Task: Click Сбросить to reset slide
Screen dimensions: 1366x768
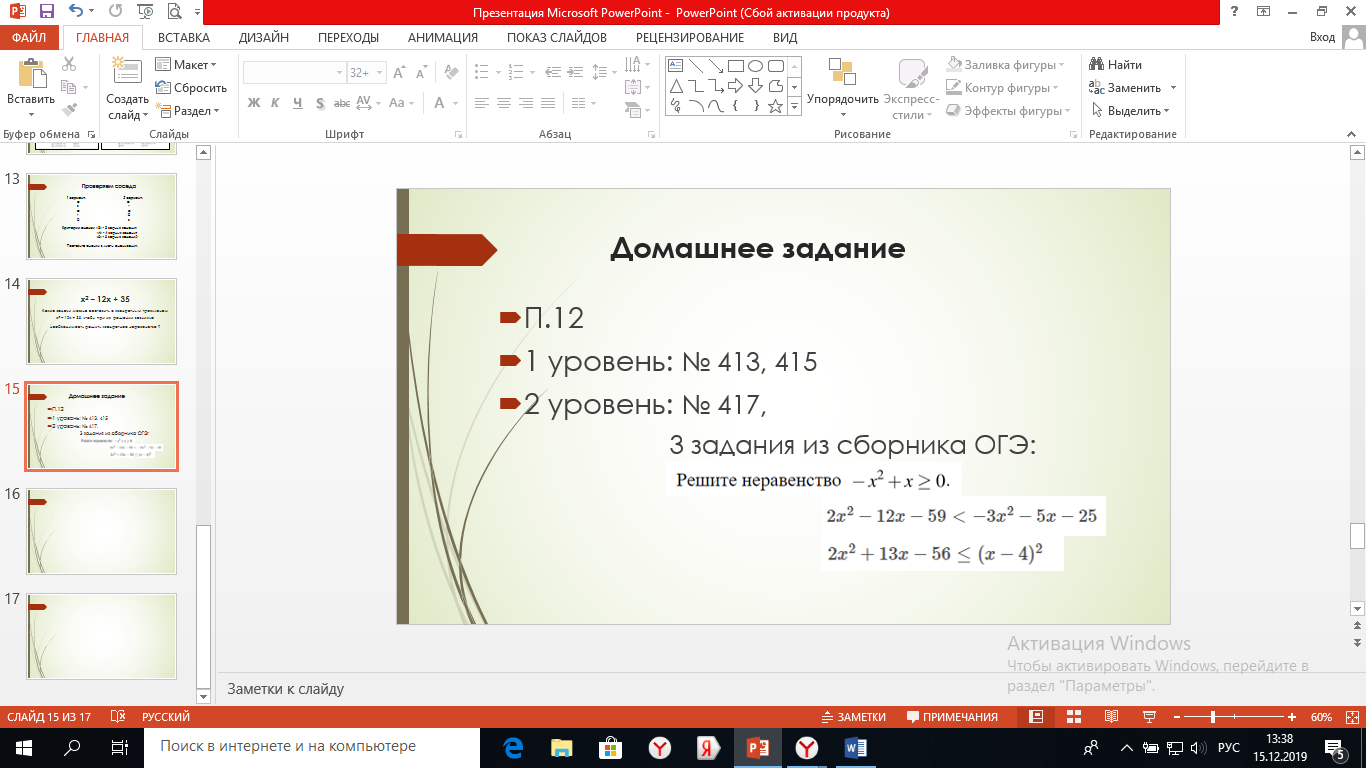Action: point(191,87)
